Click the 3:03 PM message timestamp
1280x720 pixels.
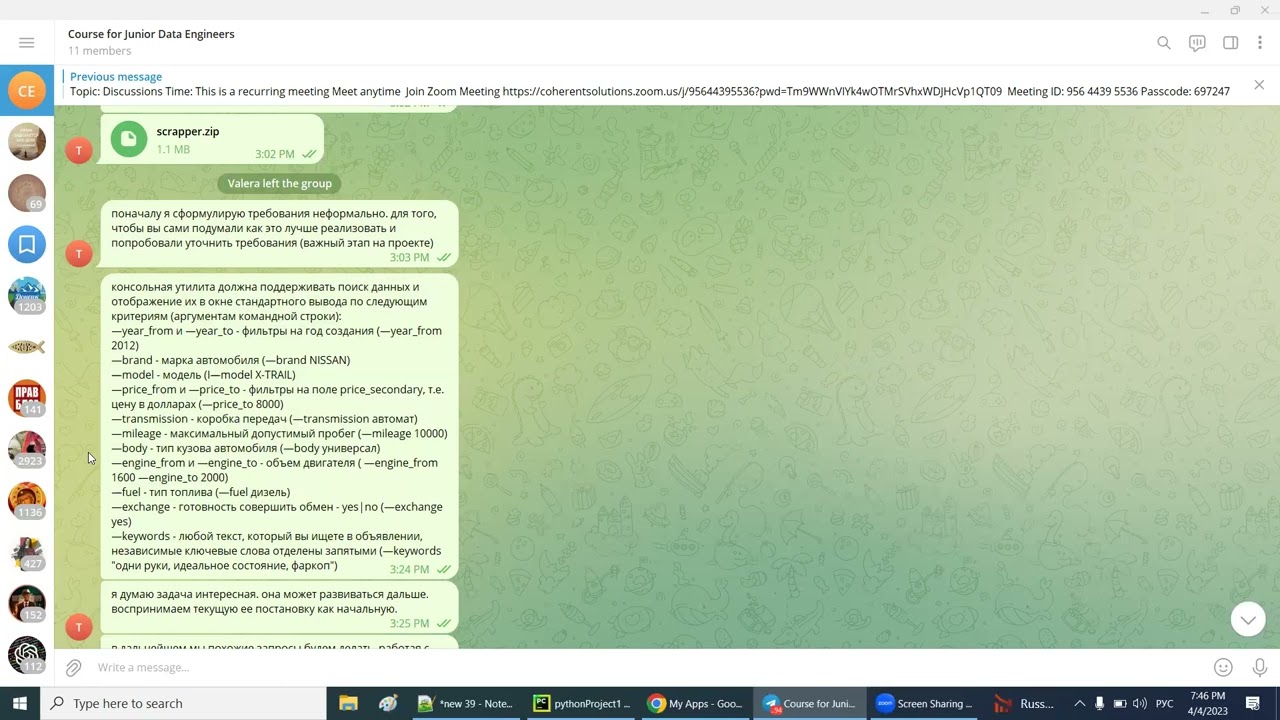point(409,257)
